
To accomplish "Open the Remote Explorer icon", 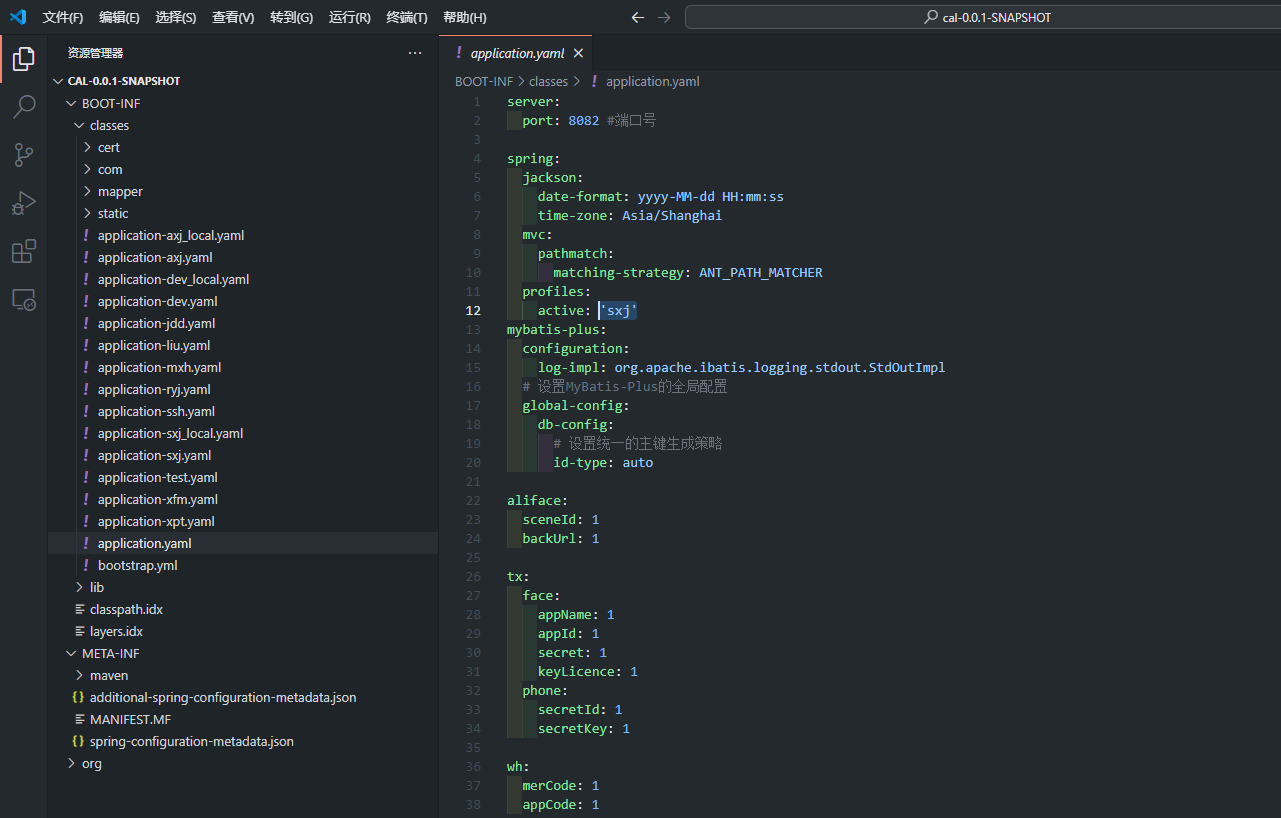I will 24,299.
